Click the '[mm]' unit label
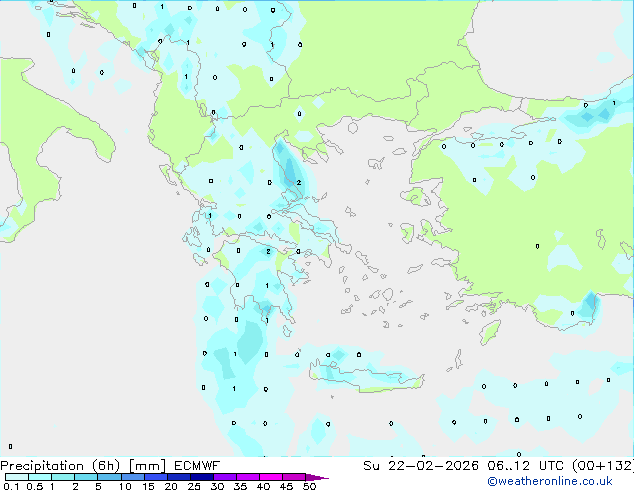Screen dimensions: 634x490 tap(147, 466)
